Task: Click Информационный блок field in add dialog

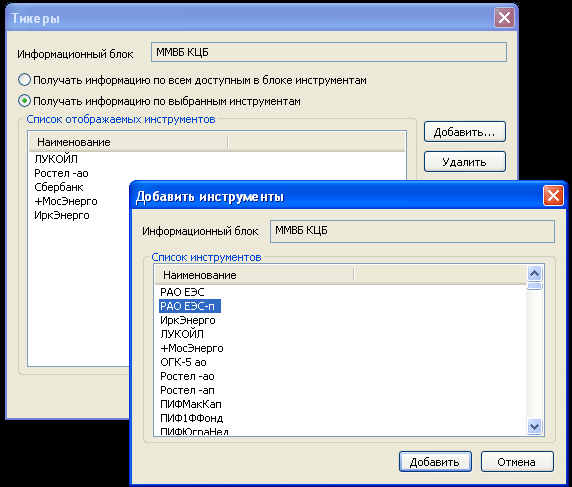Action: click(x=412, y=231)
